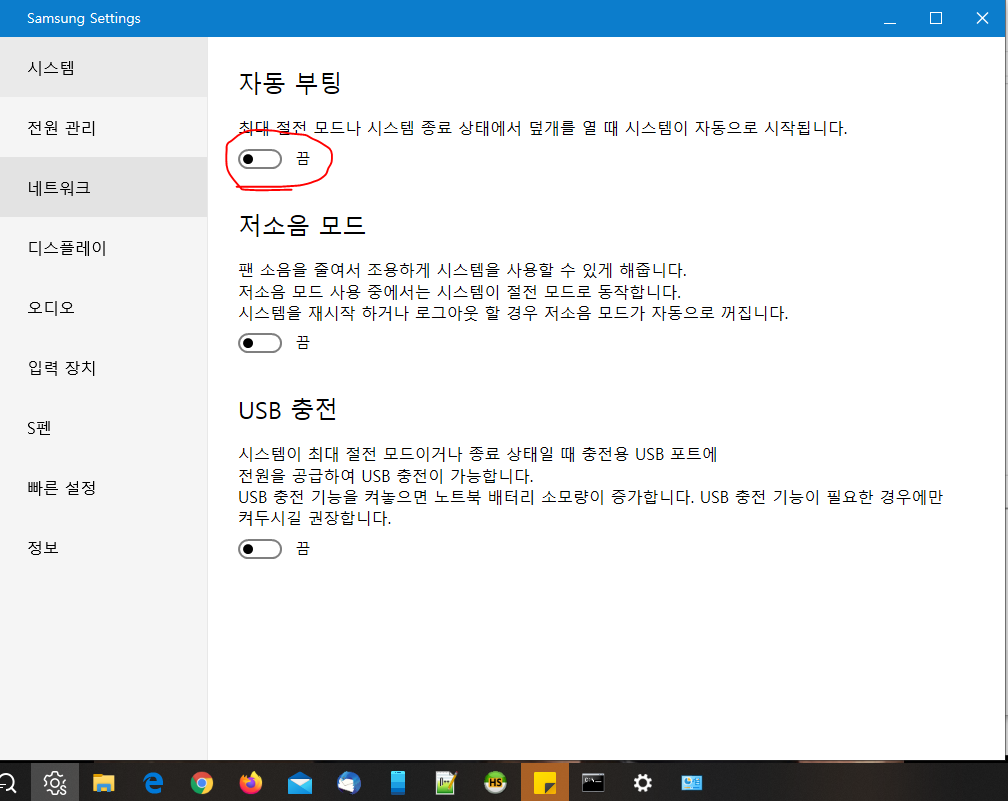Open the 시스템 section in sidebar
Image resolution: width=1008 pixels, height=801 pixels.
click(104, 68)
